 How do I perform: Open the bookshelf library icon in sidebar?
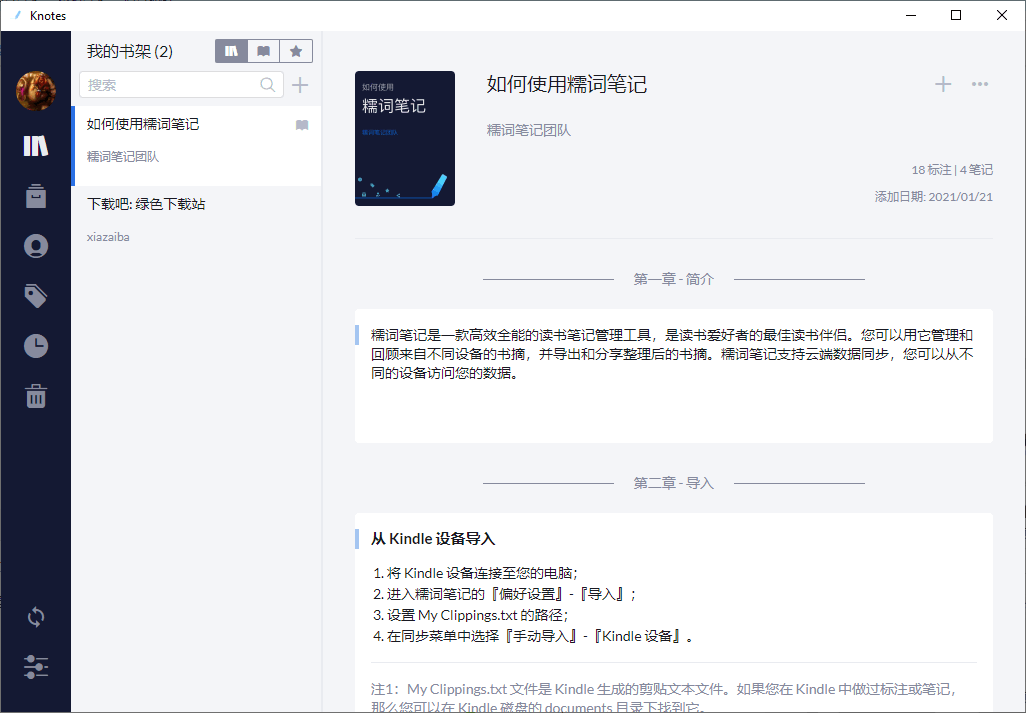[x=35, y=146]
